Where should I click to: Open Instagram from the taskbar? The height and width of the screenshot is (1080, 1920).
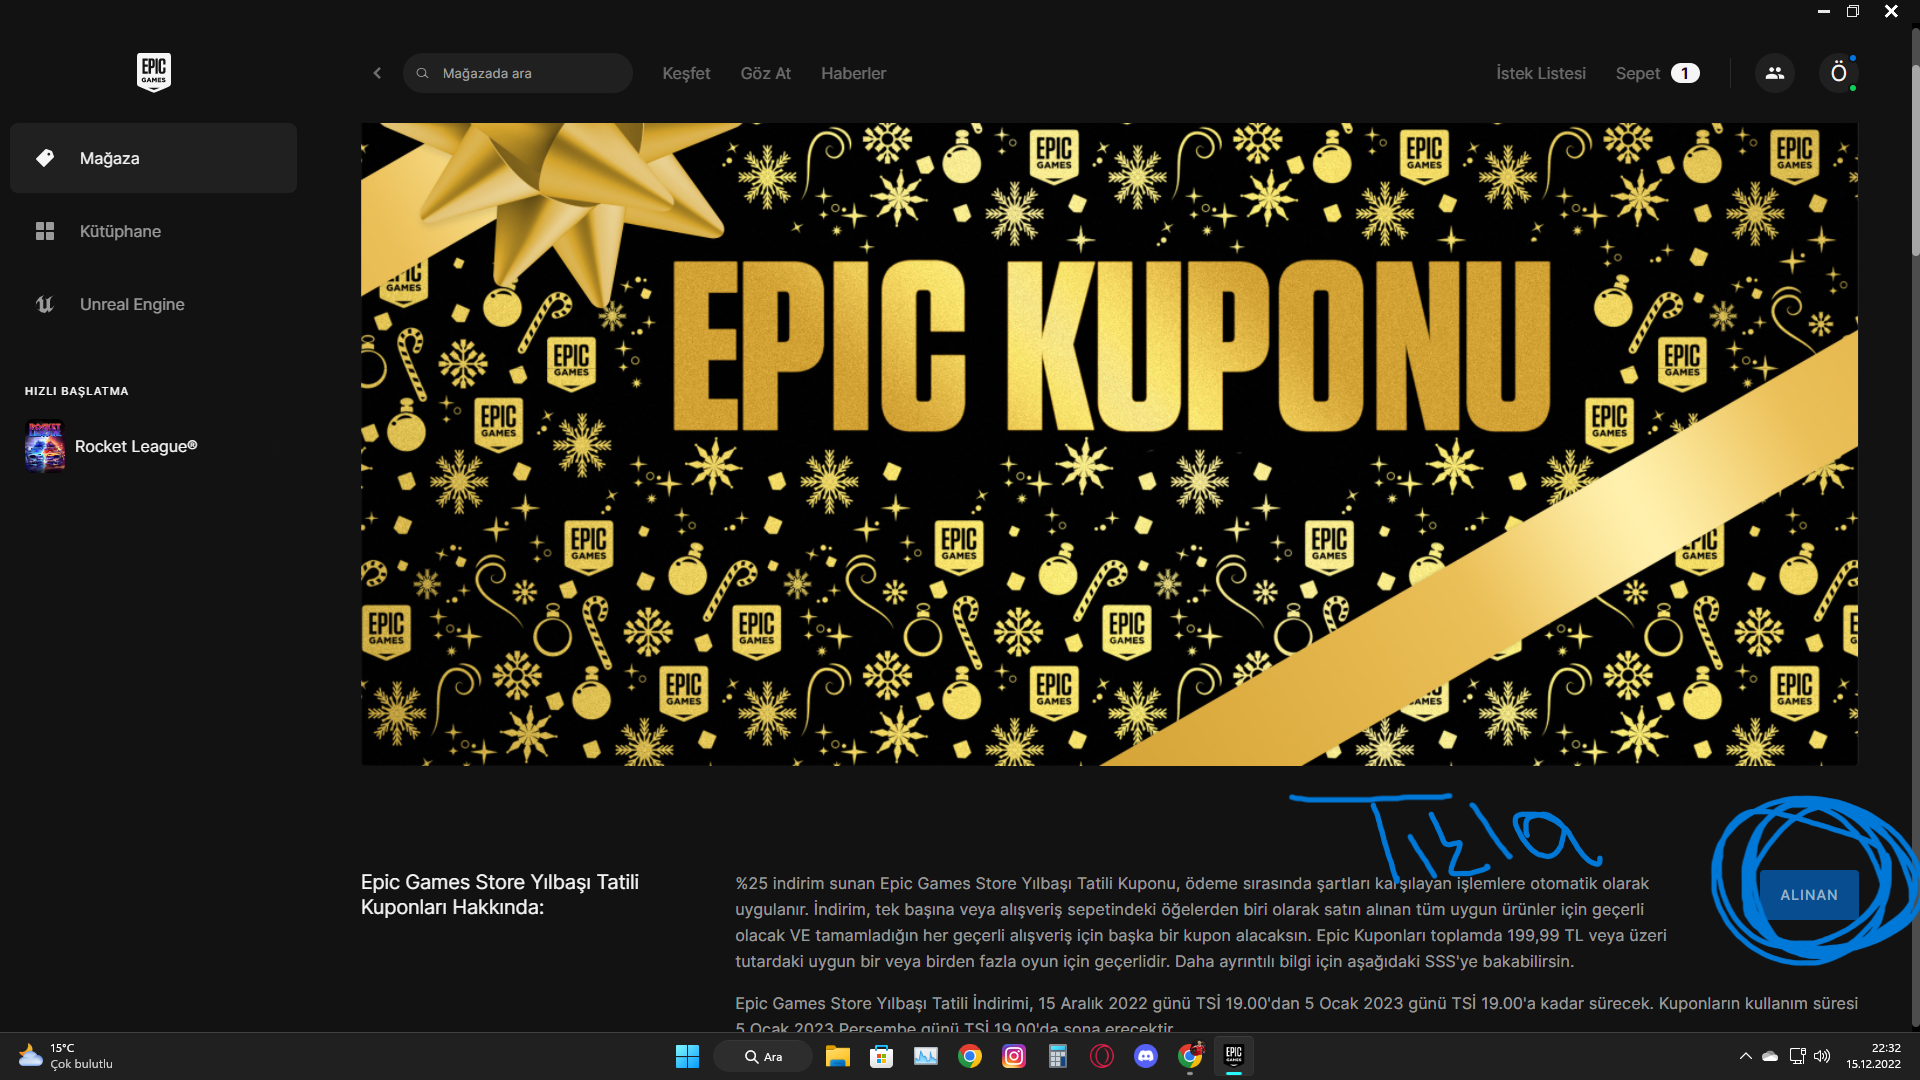(x=1013, y=1056)
